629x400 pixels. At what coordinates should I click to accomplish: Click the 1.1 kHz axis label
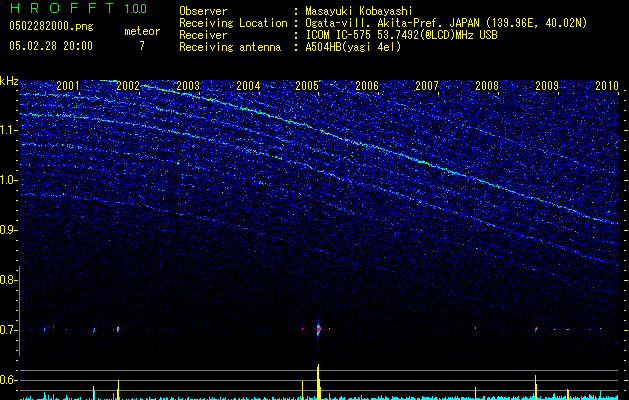[x=7, y=130]
